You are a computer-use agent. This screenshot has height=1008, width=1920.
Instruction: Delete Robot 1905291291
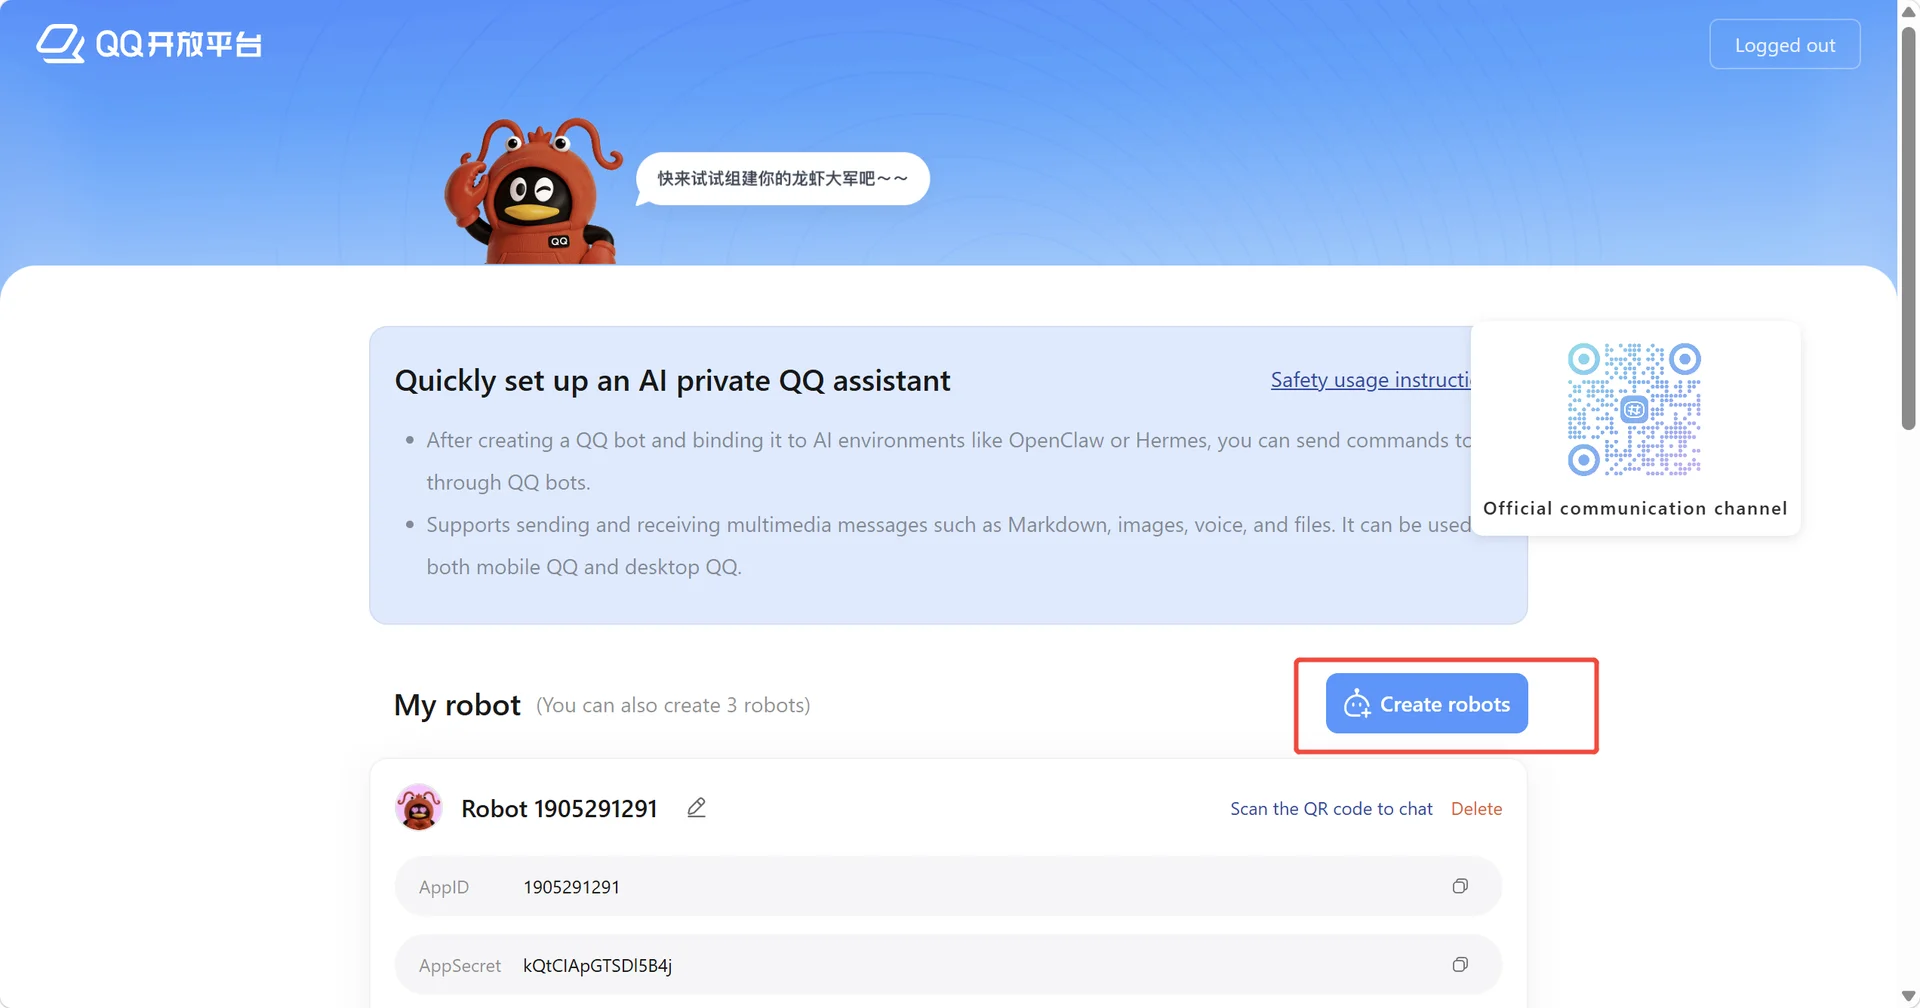pyautogui.click(x=1476, y=809)
